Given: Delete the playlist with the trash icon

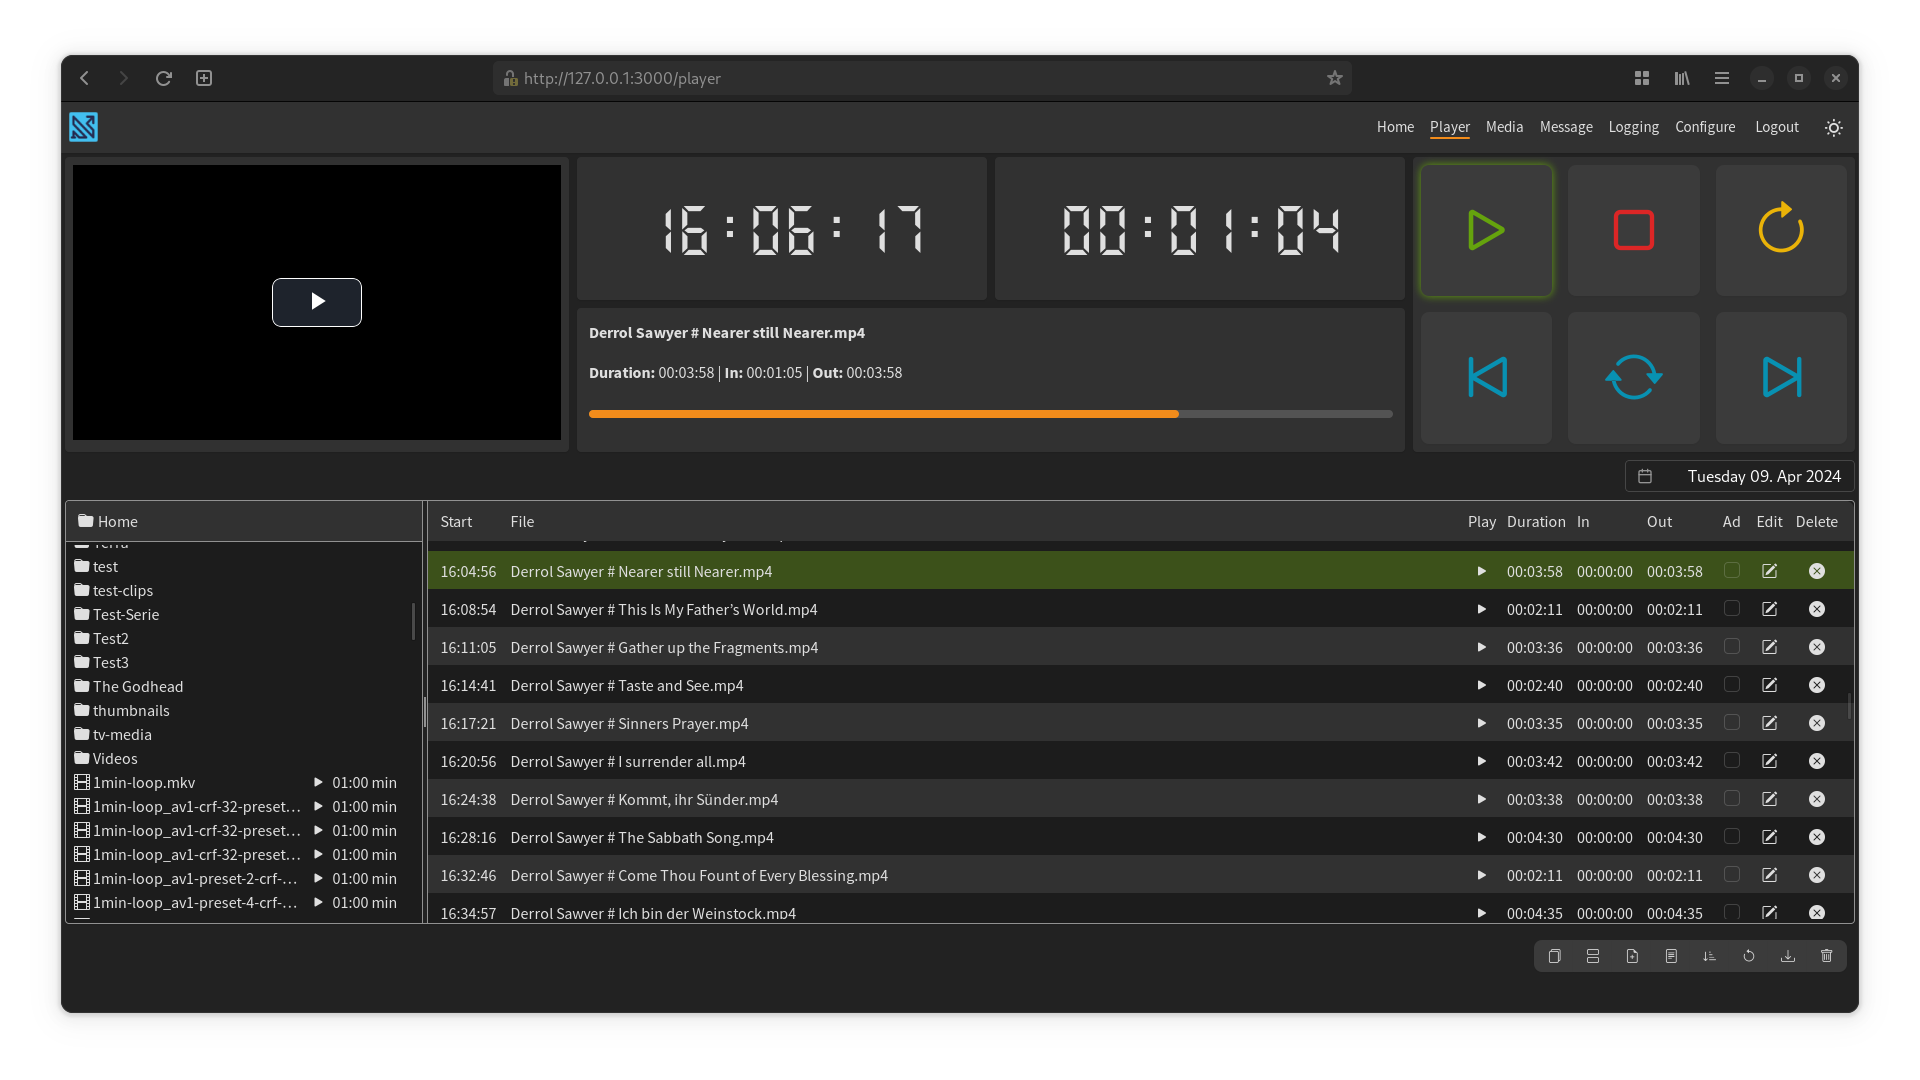Looking at the screenshot, I should (1827, 956).
